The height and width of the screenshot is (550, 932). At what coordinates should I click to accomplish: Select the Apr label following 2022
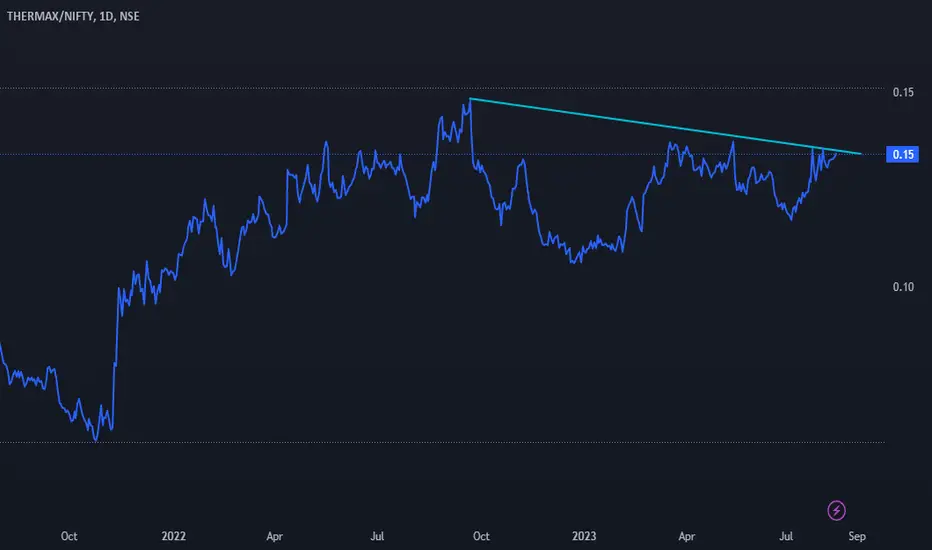274,536
